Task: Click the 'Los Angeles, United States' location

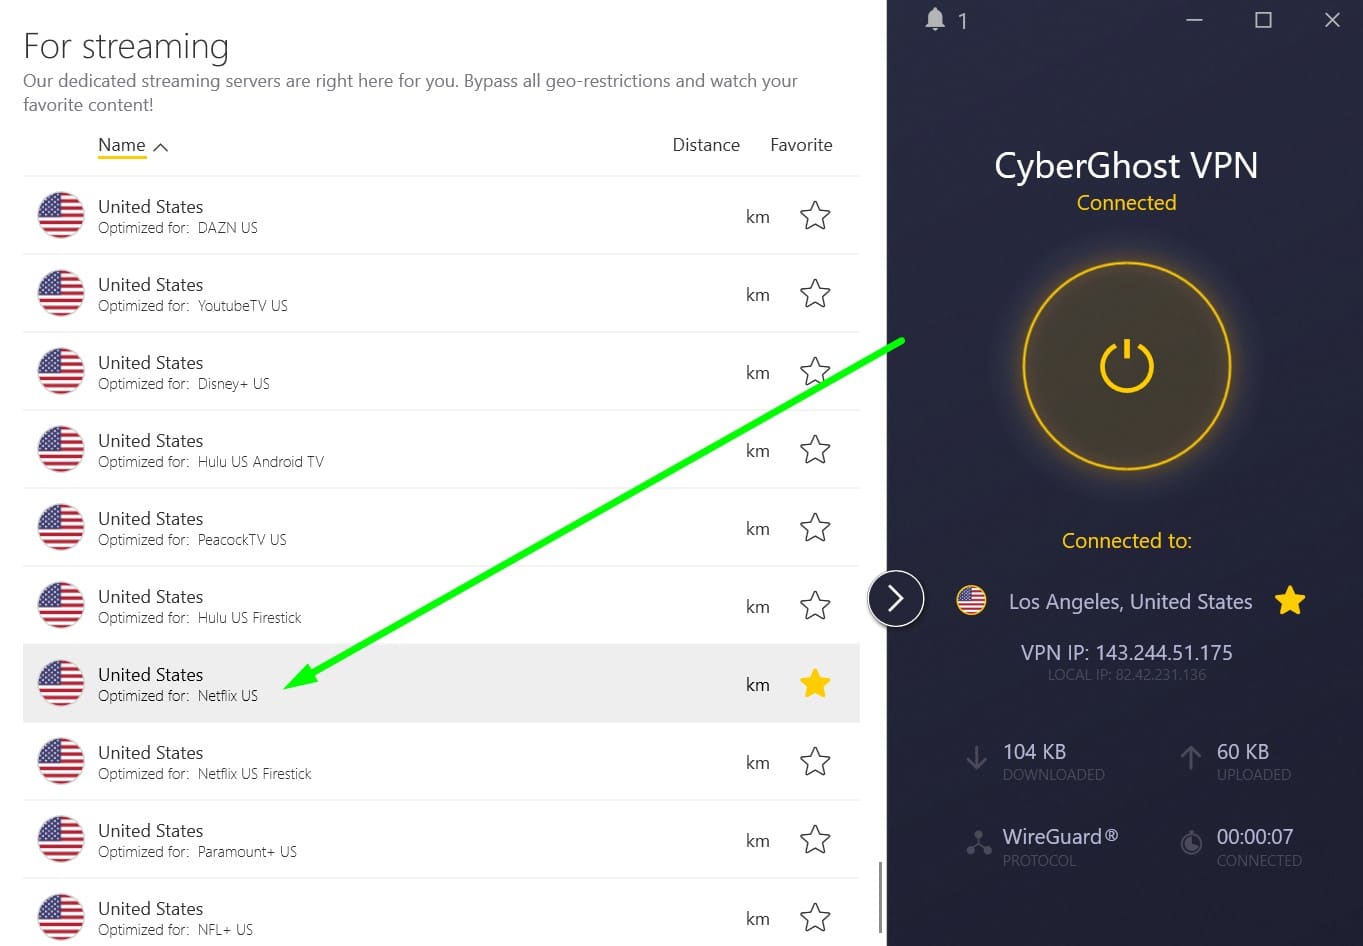Action: [1130, 602]
